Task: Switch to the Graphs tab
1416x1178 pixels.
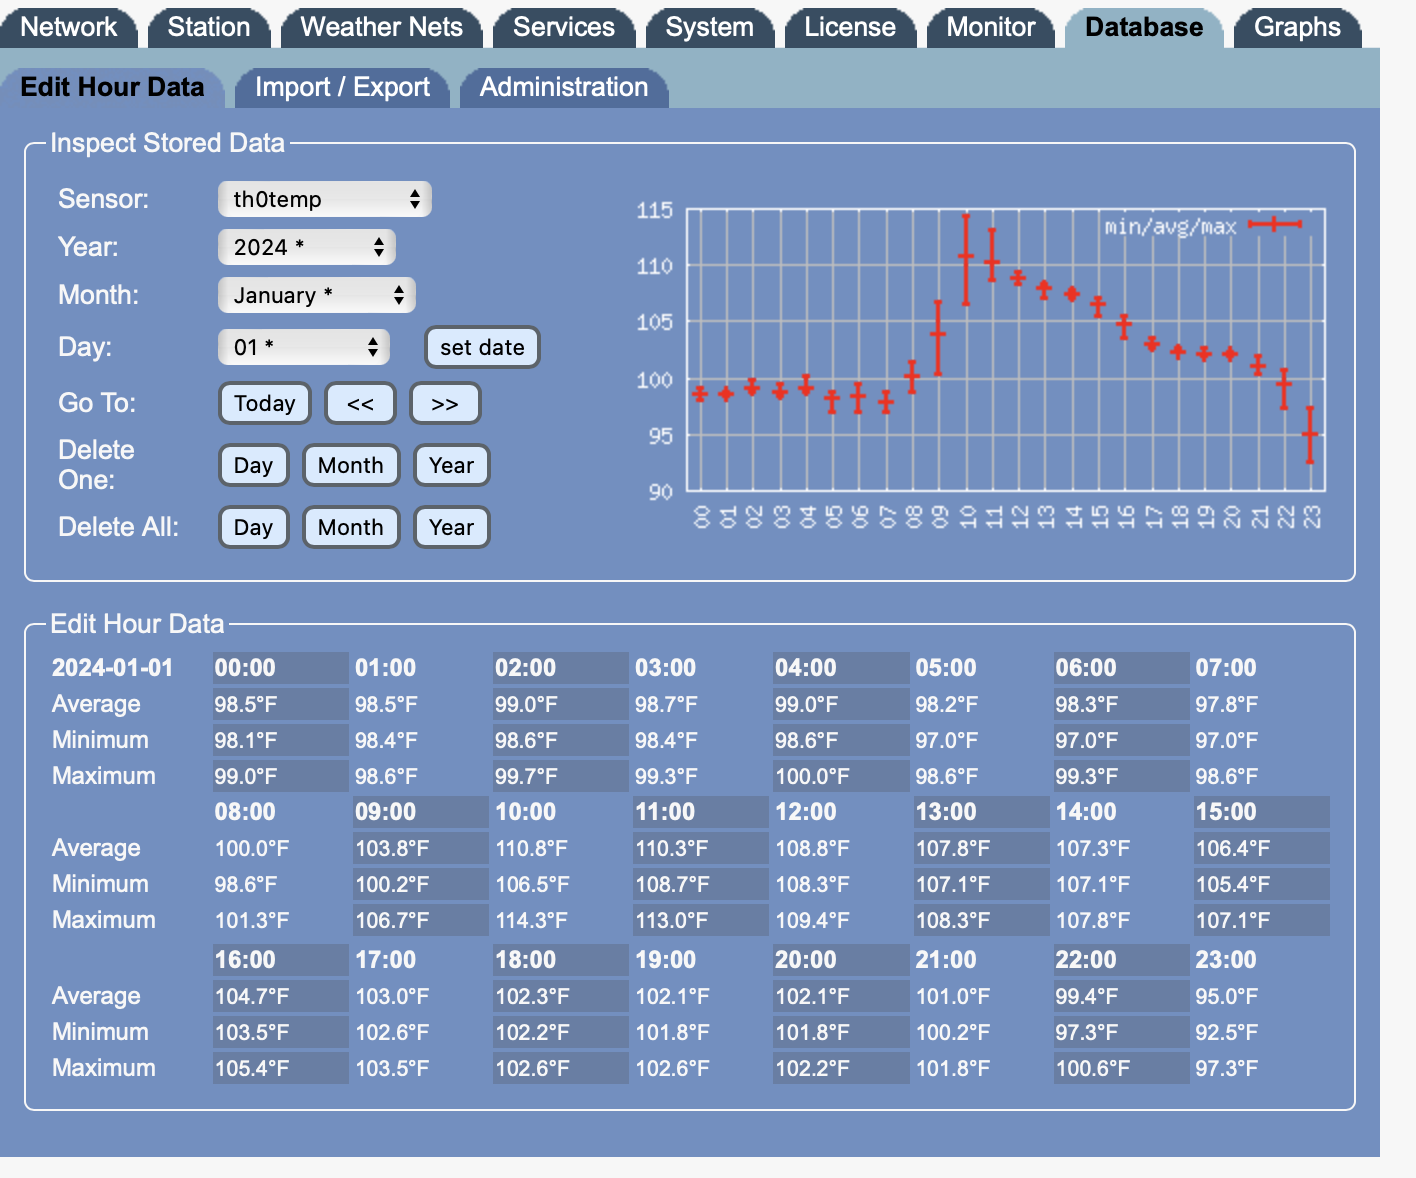Action: point(1297,27)
